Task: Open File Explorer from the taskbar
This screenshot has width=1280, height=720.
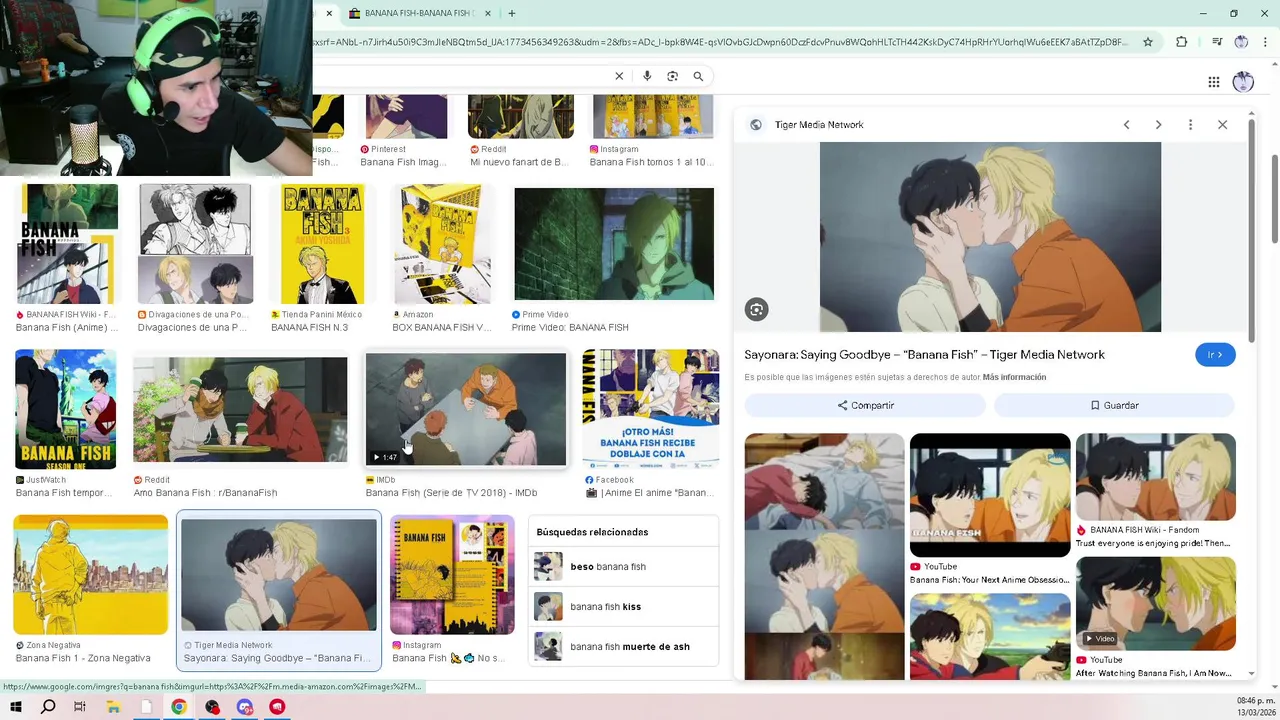Action: 113,707
